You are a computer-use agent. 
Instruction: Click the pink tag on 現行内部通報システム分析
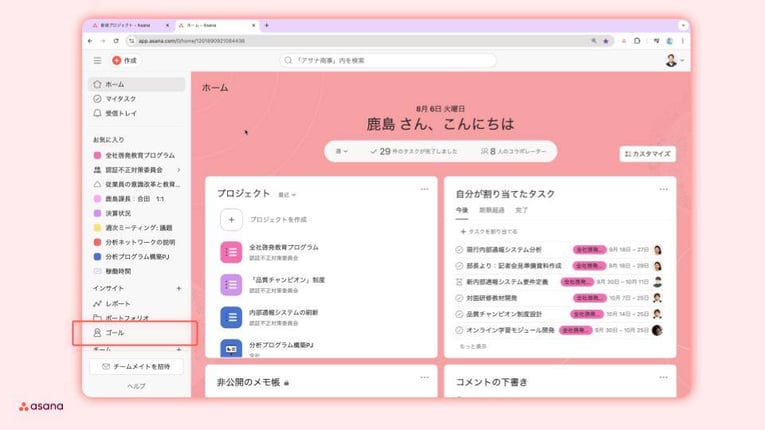[x=589, y=249]
